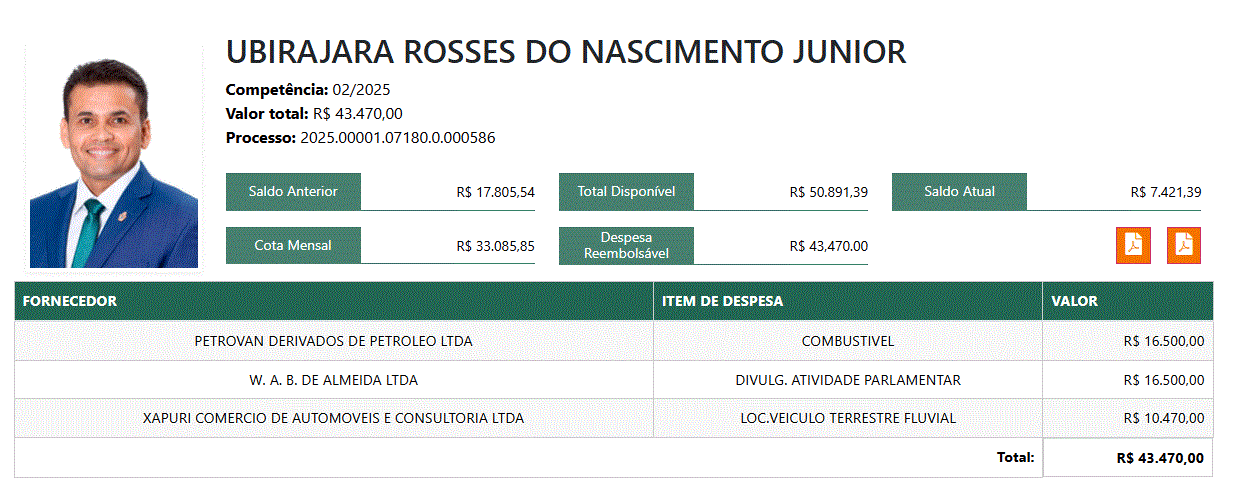Click the COMBUSTIVEL expense item cell
This screenshot has height=498, width=1245.
(847, 341)
